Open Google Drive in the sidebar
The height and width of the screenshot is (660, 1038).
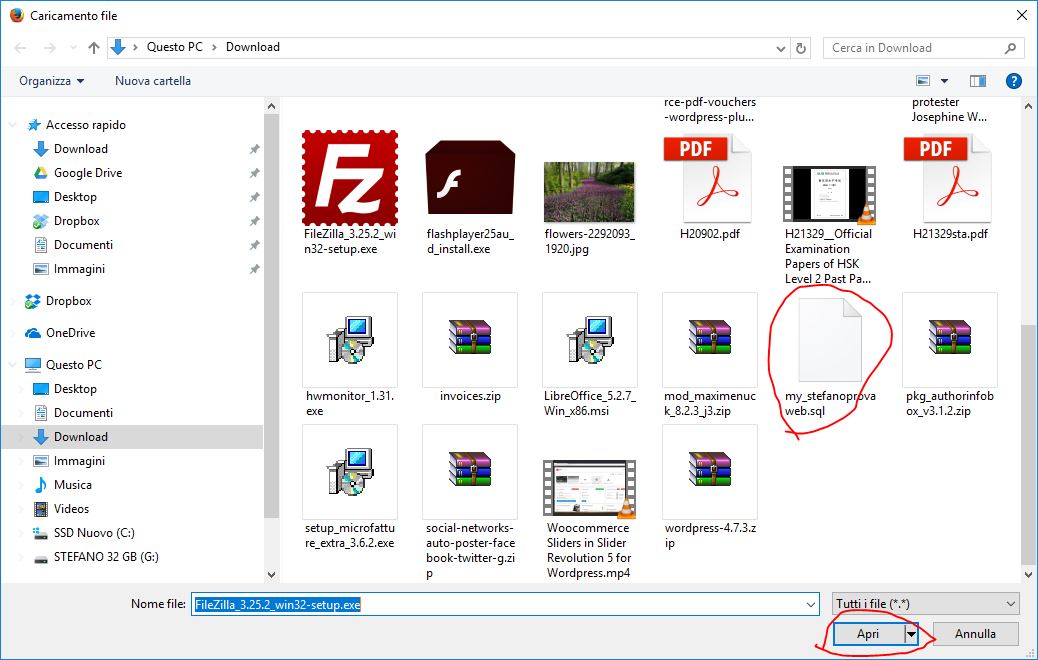(88, 173)
